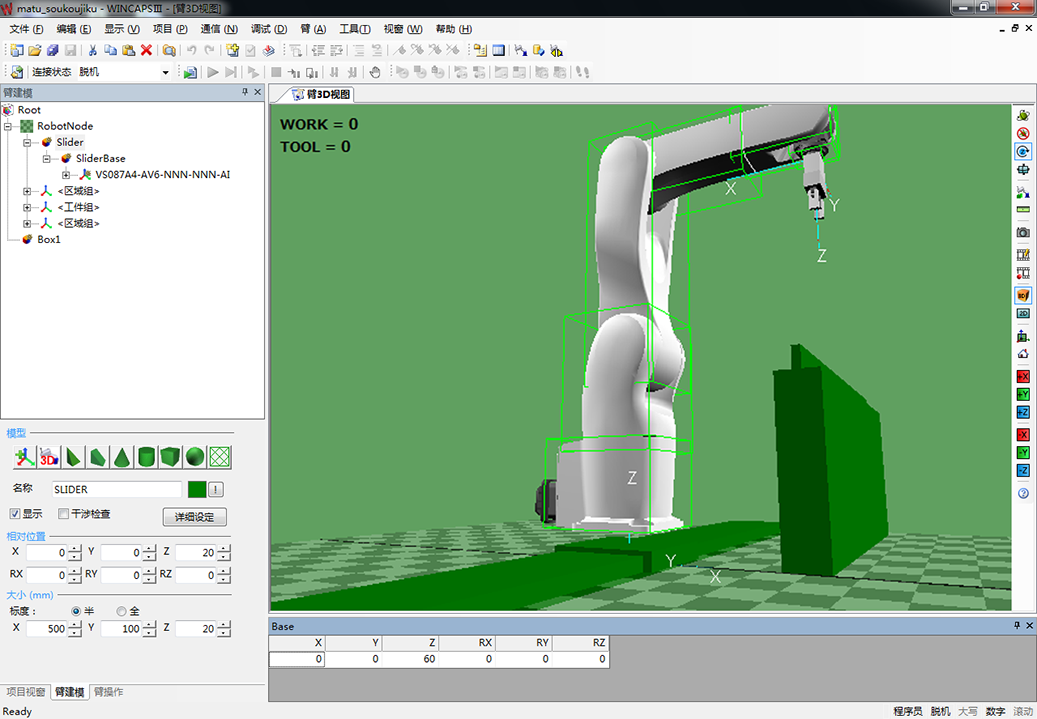
Task: Open the 连接状态 dropdown
Action: tap(165, 72)
